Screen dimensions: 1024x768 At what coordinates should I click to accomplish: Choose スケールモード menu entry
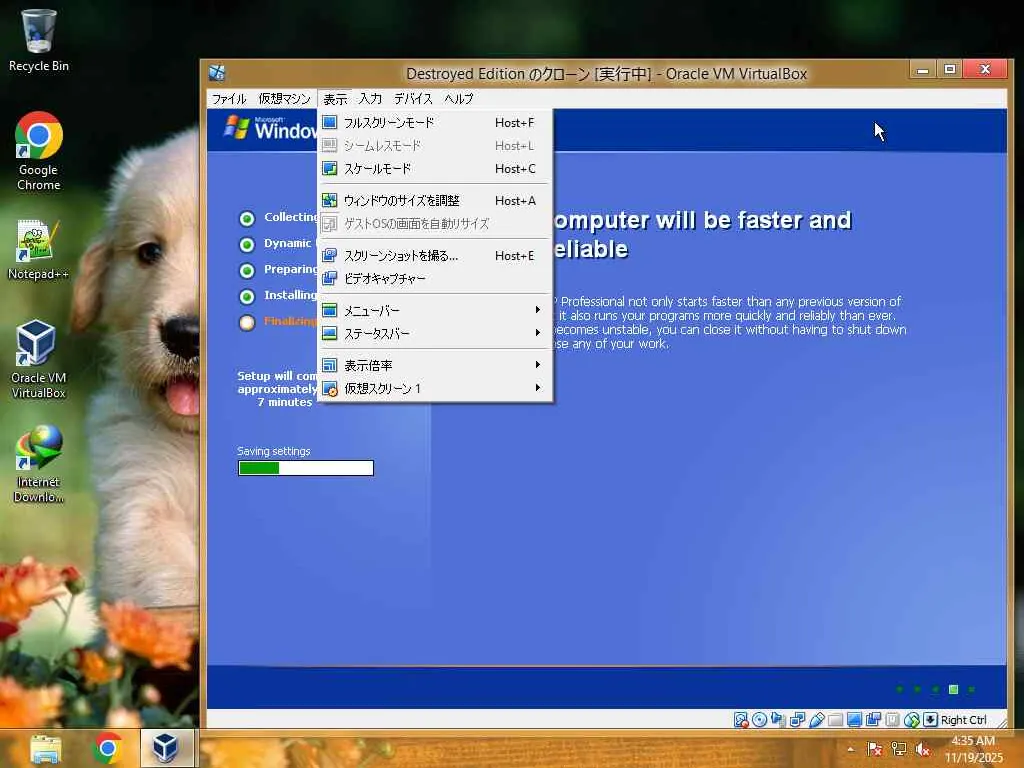point(435,168)
